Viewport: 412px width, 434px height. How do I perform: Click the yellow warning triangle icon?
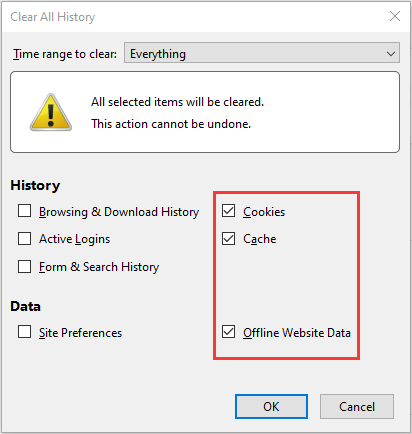tap(51, 112)
